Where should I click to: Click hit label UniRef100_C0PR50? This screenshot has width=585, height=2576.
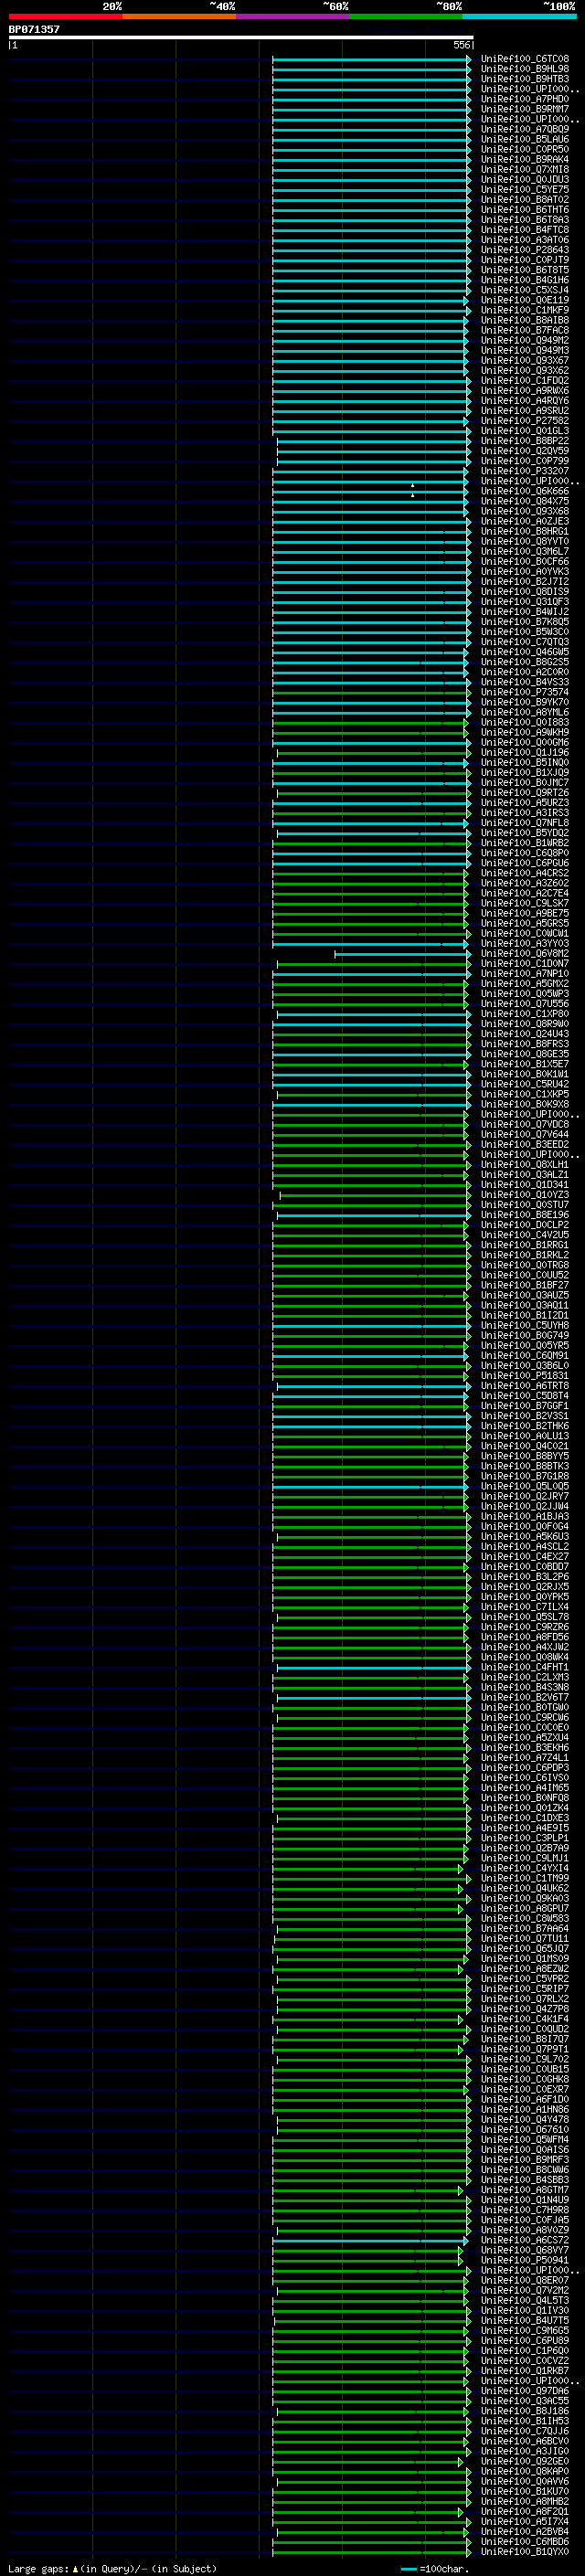(x=524, y=149)
